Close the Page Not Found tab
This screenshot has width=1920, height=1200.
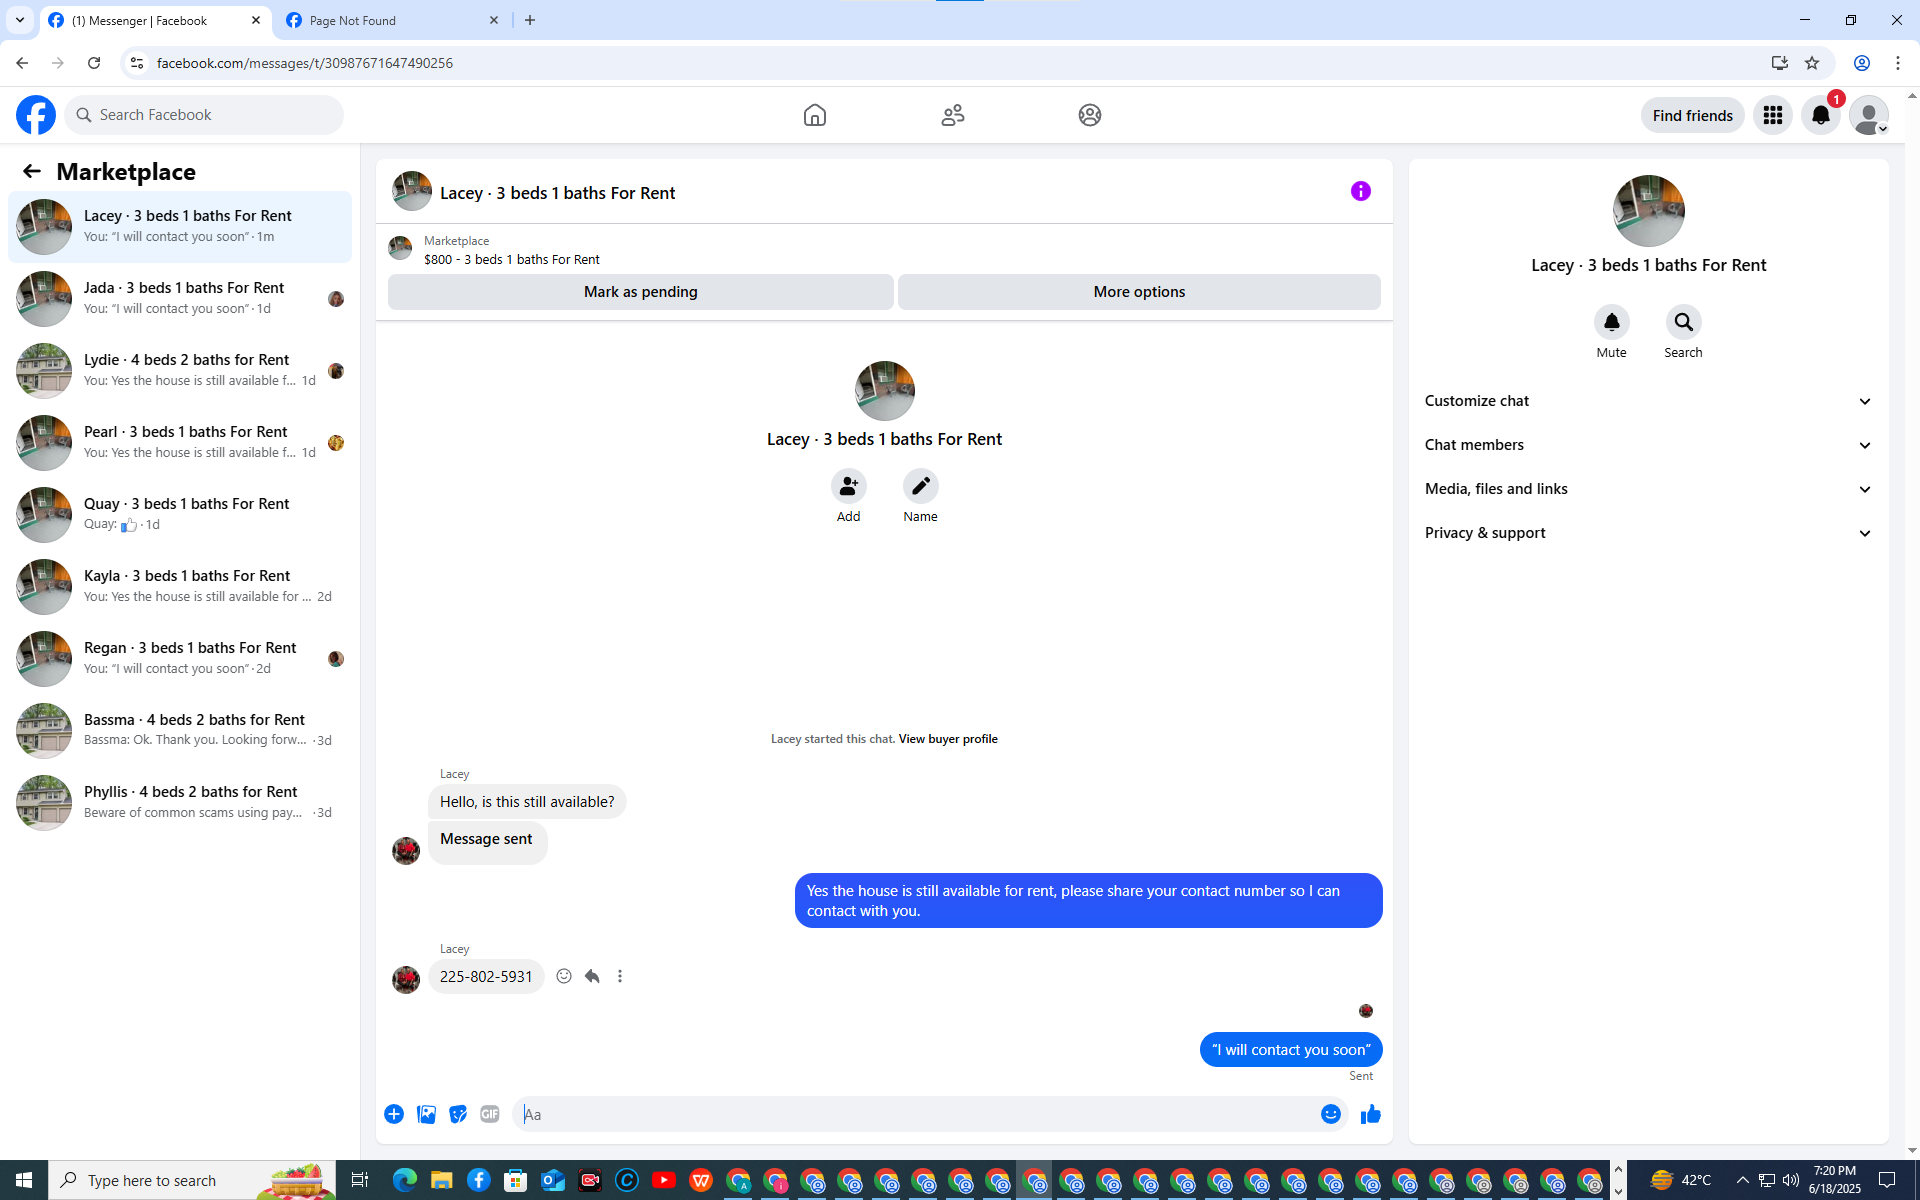pos(494,20)
